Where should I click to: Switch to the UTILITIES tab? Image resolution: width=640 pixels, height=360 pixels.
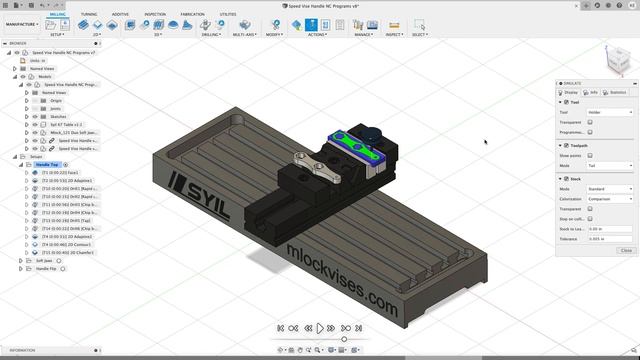pyautogui.click(x=228, y=14)
